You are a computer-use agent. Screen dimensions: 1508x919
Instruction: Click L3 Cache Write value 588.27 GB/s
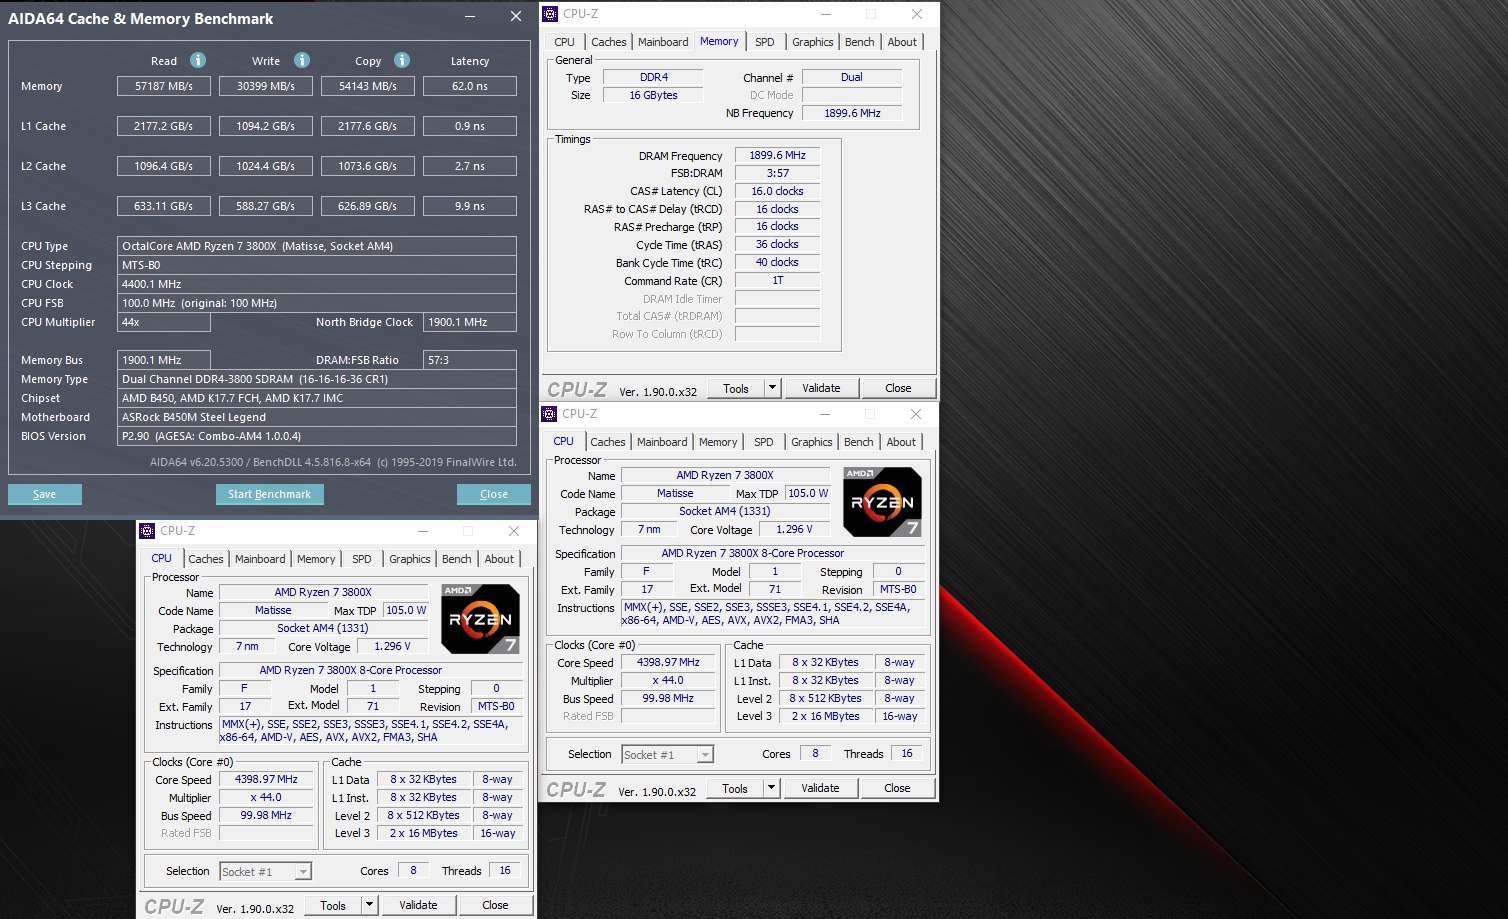pos(266,206)
